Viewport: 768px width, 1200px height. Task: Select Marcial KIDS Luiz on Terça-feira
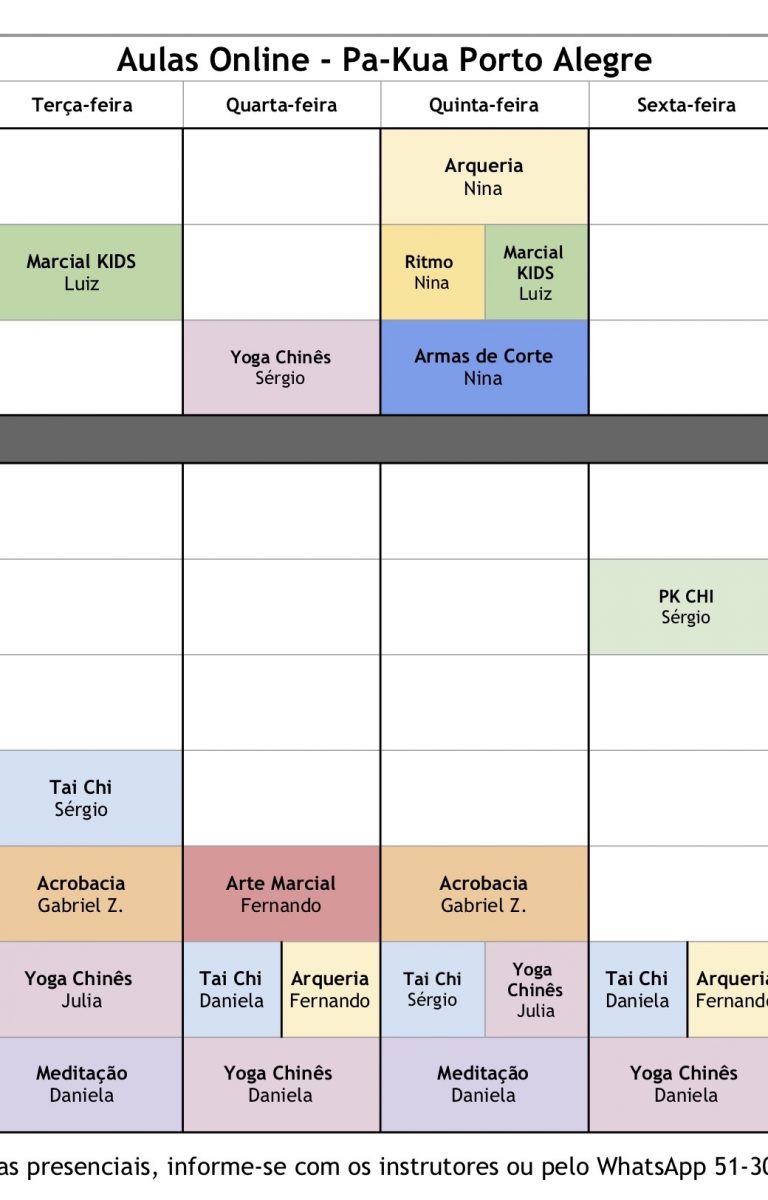[82, 272]
